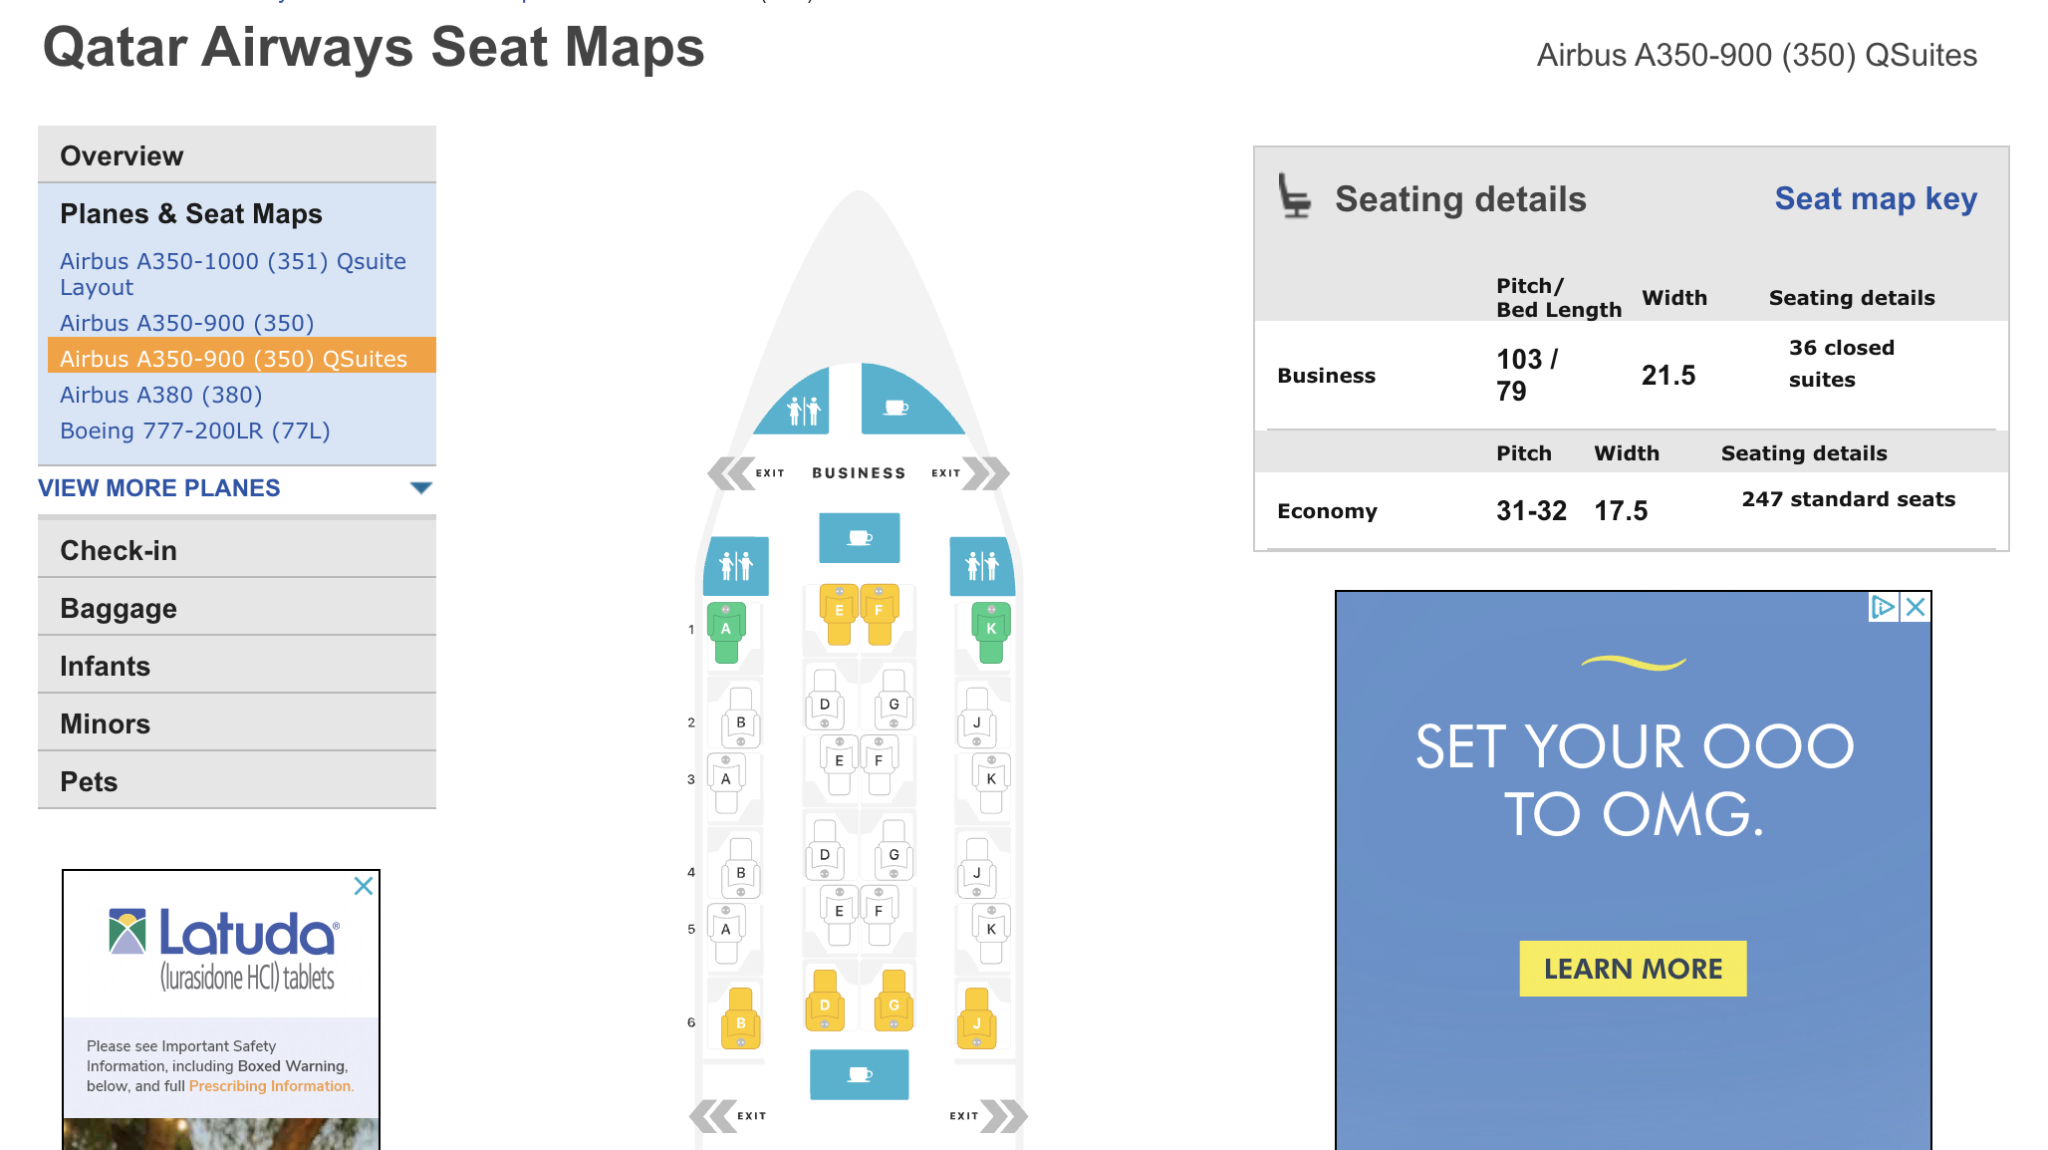This screenshot has height=1150, width=2048.
Task: Select yellow seat 6J on the right
Action: (x=977, y=1020)
